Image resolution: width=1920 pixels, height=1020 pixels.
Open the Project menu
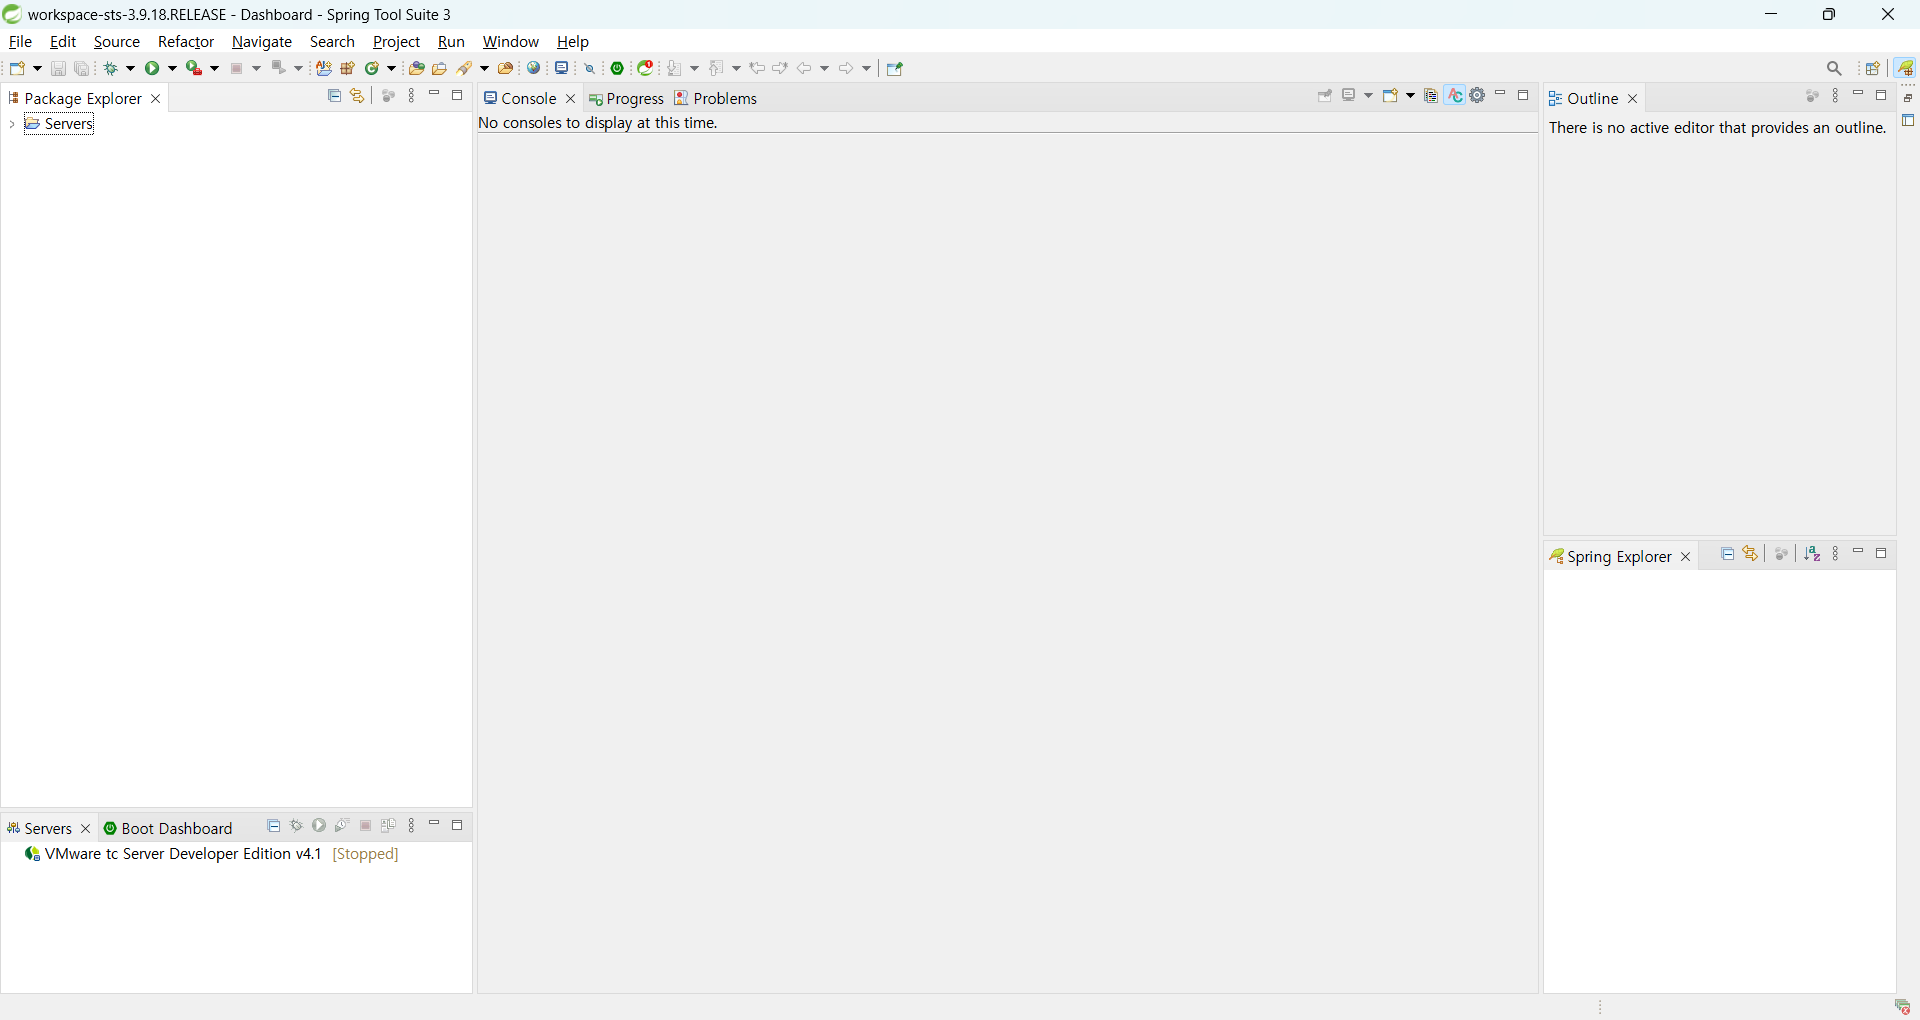(x=397, y=42)
